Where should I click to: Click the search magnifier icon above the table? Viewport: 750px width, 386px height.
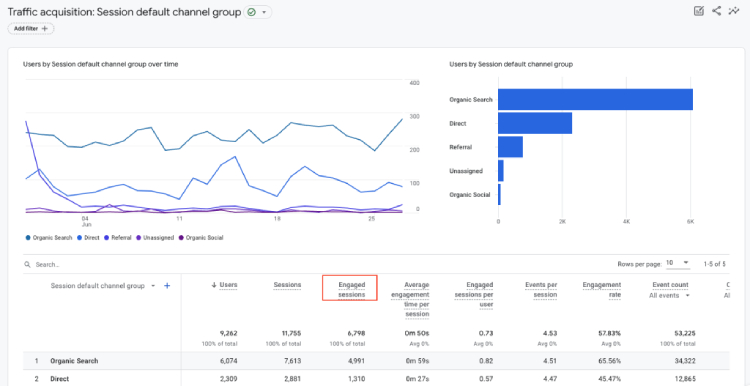[x=27, y=265]
